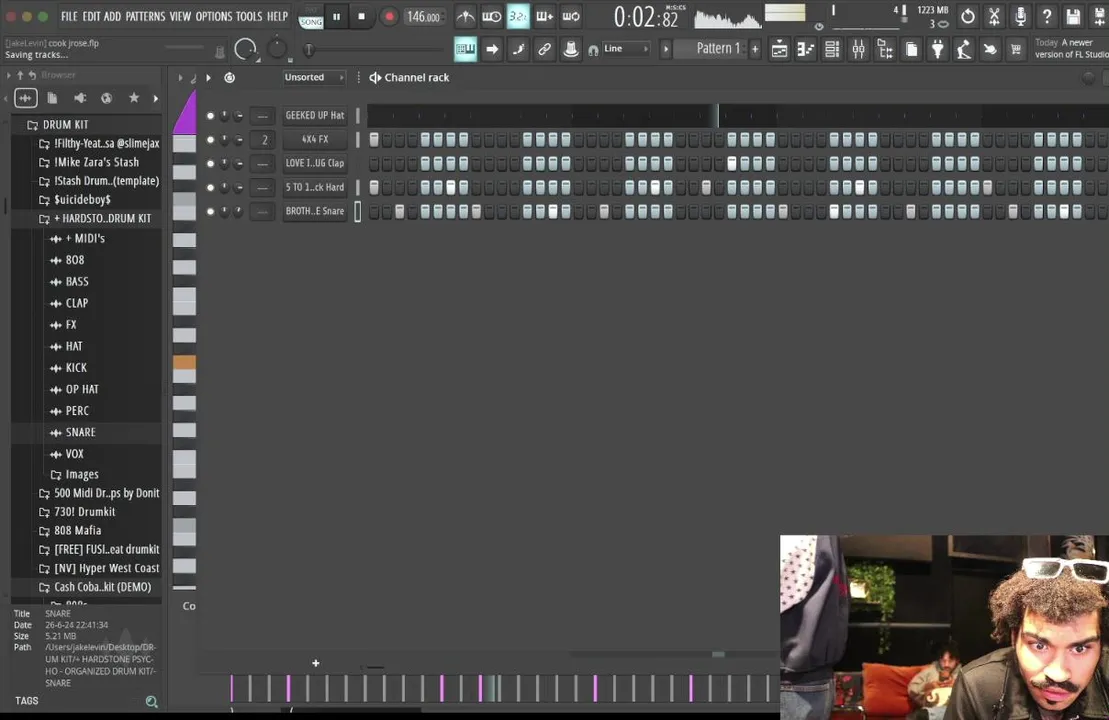This screenshot has width=1109, height=720.
Task: Open the content library shopping cart icon
Action: coord(1016,49)
